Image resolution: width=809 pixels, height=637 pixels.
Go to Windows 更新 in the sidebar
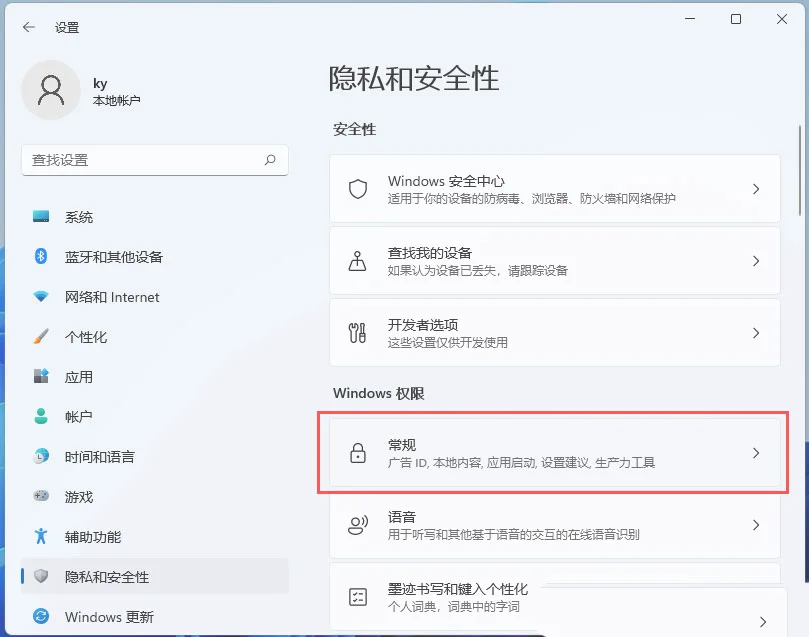tap(107, 617)
